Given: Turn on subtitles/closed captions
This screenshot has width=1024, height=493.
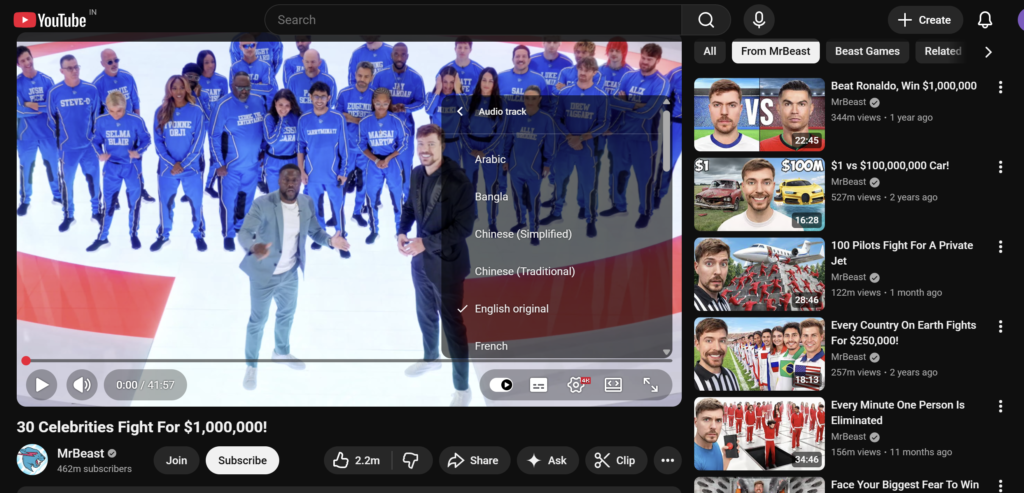Looking at the screenshot, I should pos(538,385).
